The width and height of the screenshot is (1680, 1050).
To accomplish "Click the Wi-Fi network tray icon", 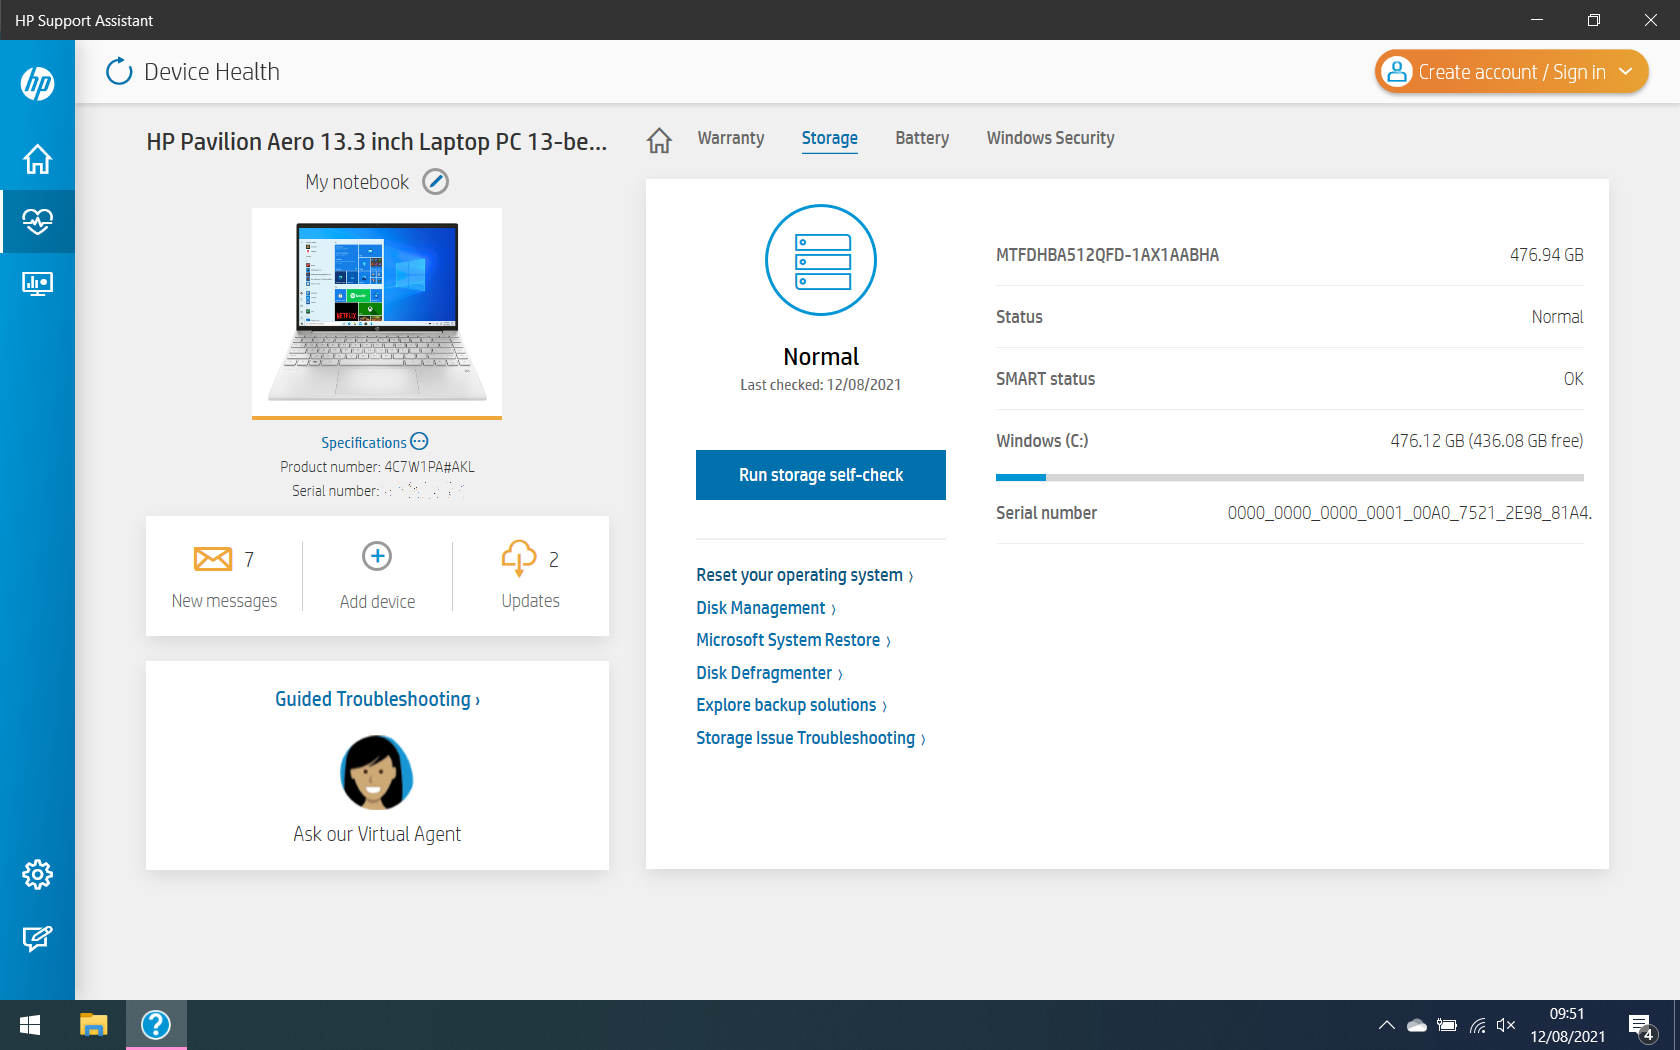I will (1477, 1025).
